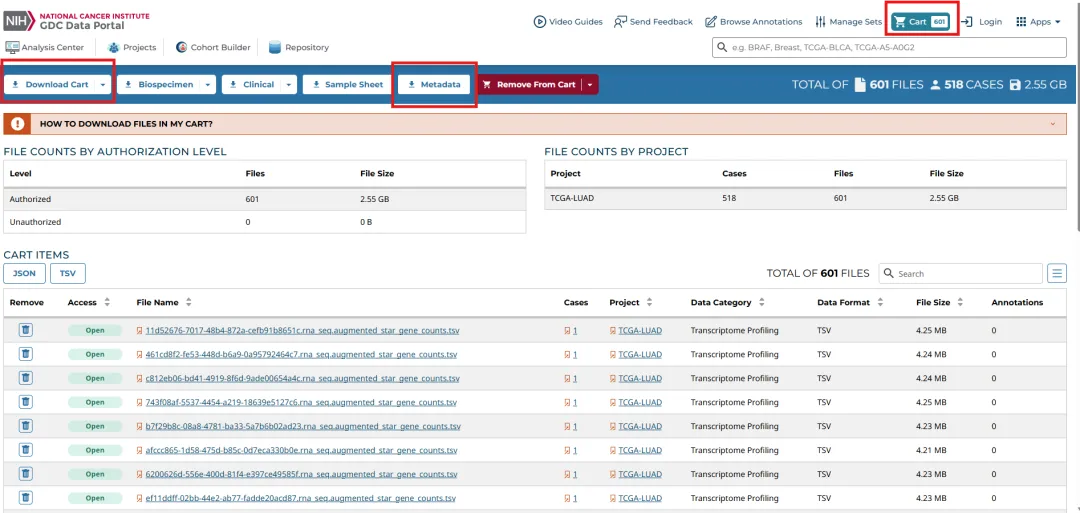Open the Cart with 601 files
The height and width of the screenshot is (513, 1080).
point(921,22)
